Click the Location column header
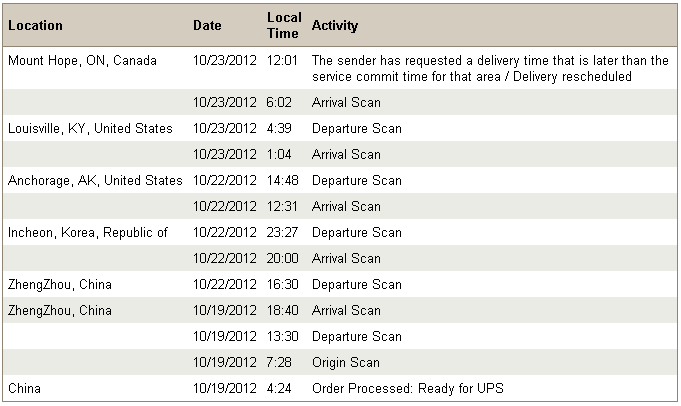Viewport: 681px width, 406px height. point(35,25)
